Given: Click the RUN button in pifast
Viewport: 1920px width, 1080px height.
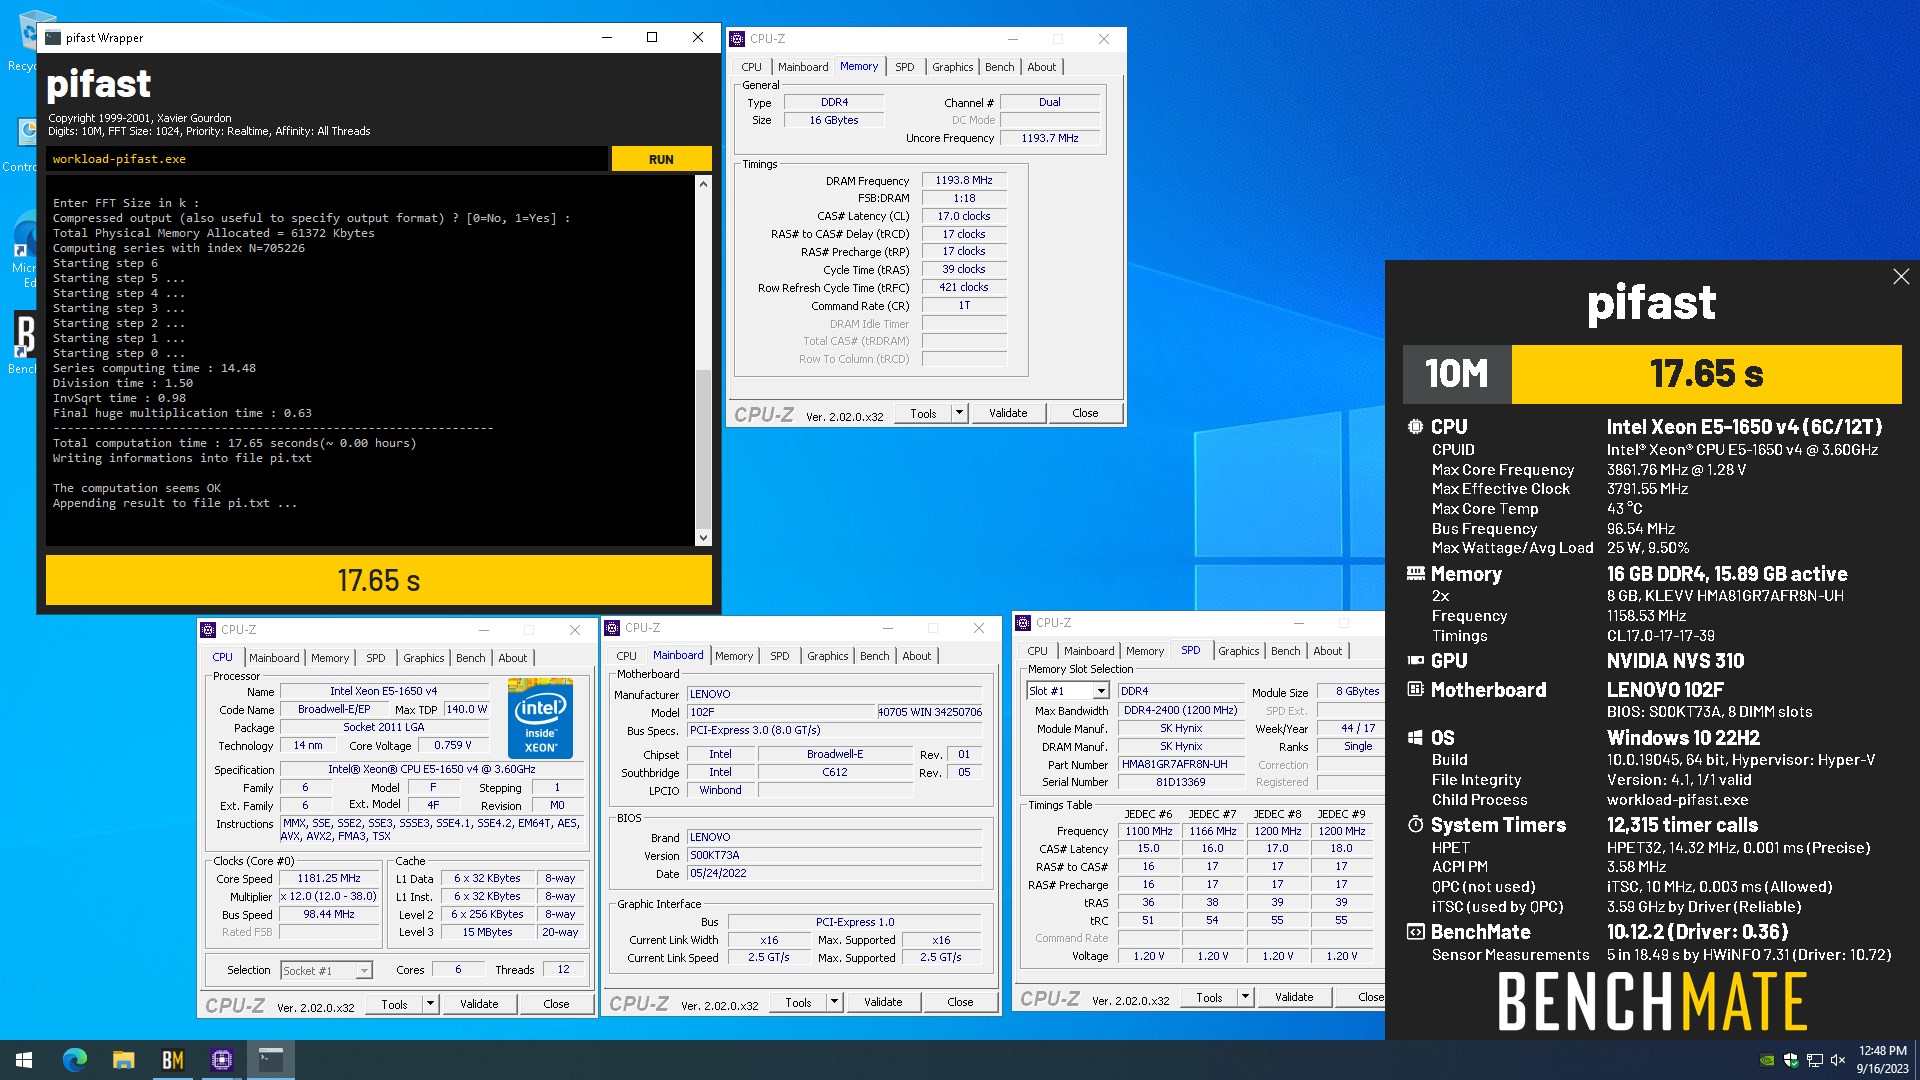Looking at the screenshot, I should click(661, 159).
